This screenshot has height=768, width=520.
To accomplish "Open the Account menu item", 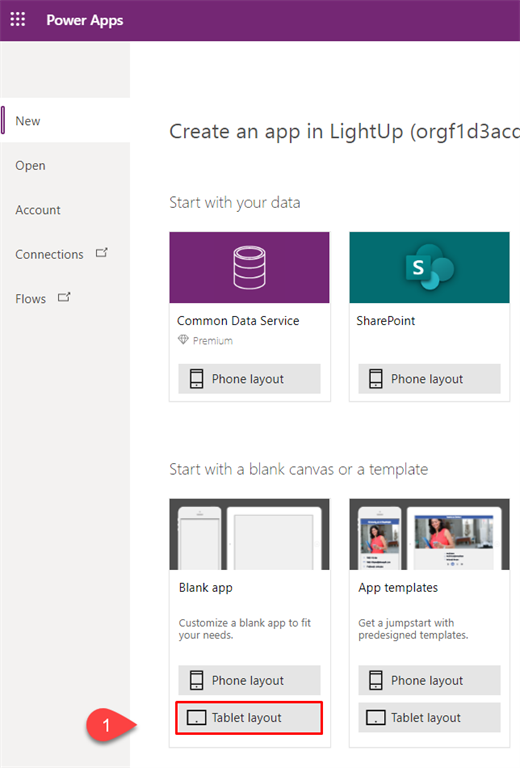I will (66, 210).
